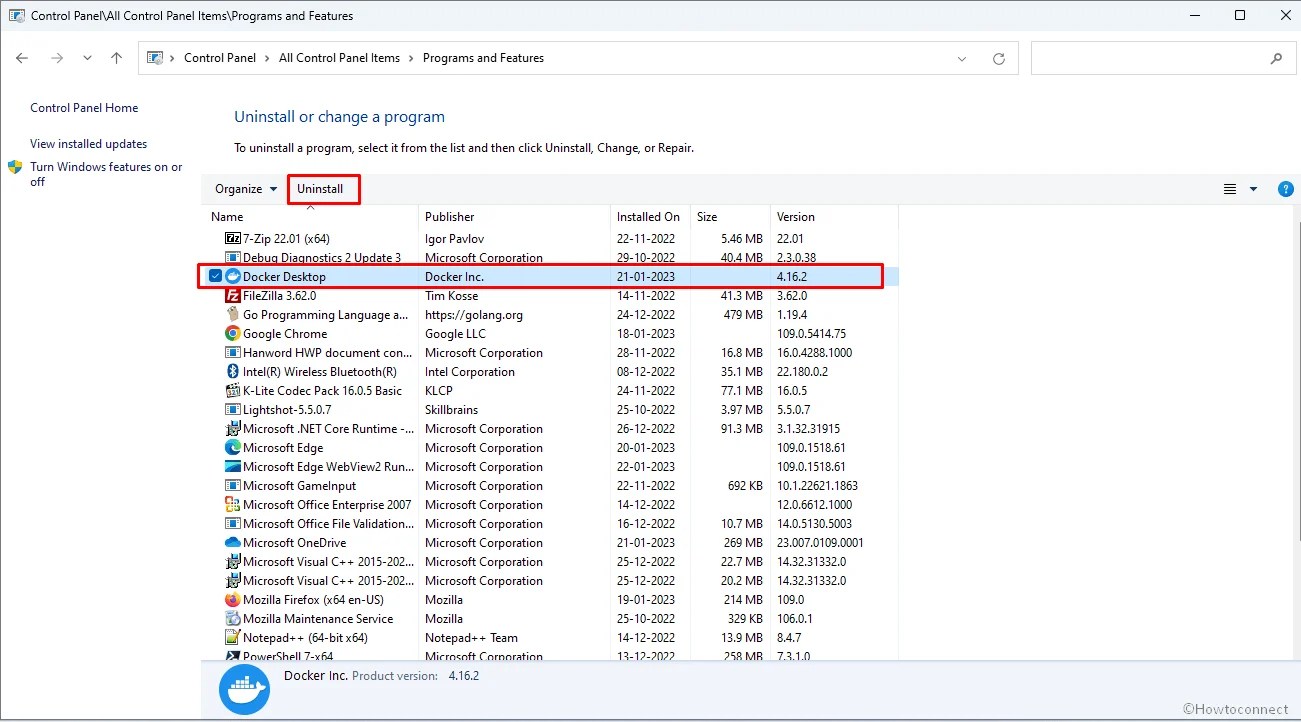Uncheck the Docker Desktop checkbox
Viewport: 1301px width, 722px height.
(215, 276)
